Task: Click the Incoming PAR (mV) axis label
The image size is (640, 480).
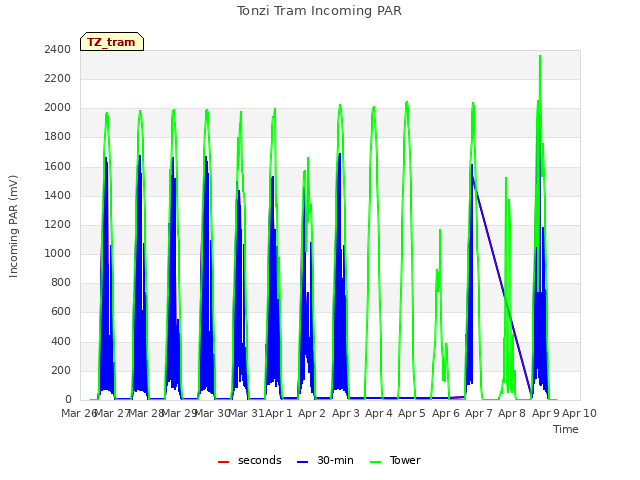Action: coord(13,227)
